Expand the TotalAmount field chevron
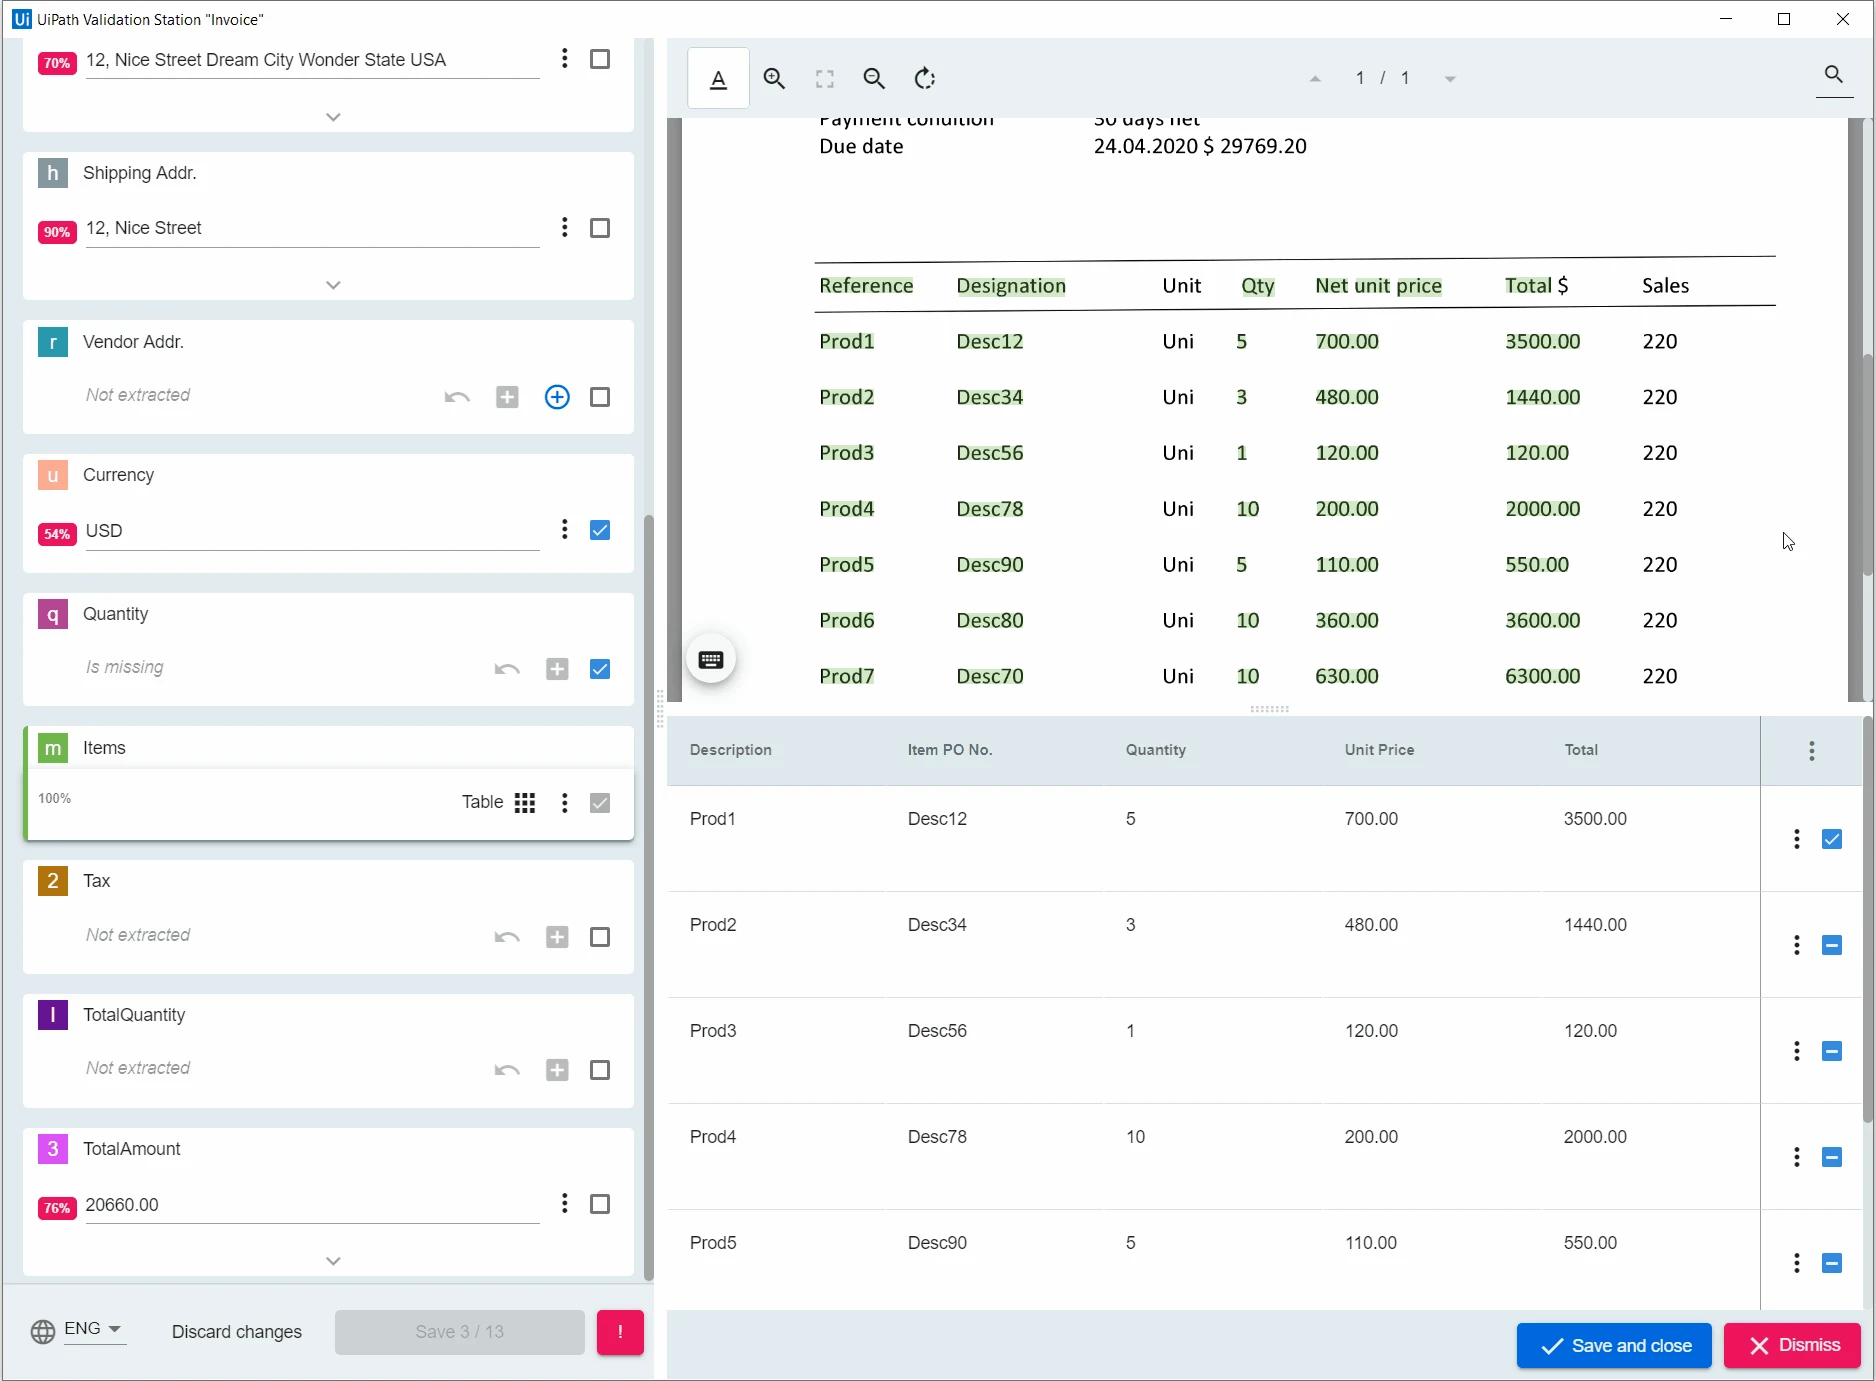 tap(333, 1261)
